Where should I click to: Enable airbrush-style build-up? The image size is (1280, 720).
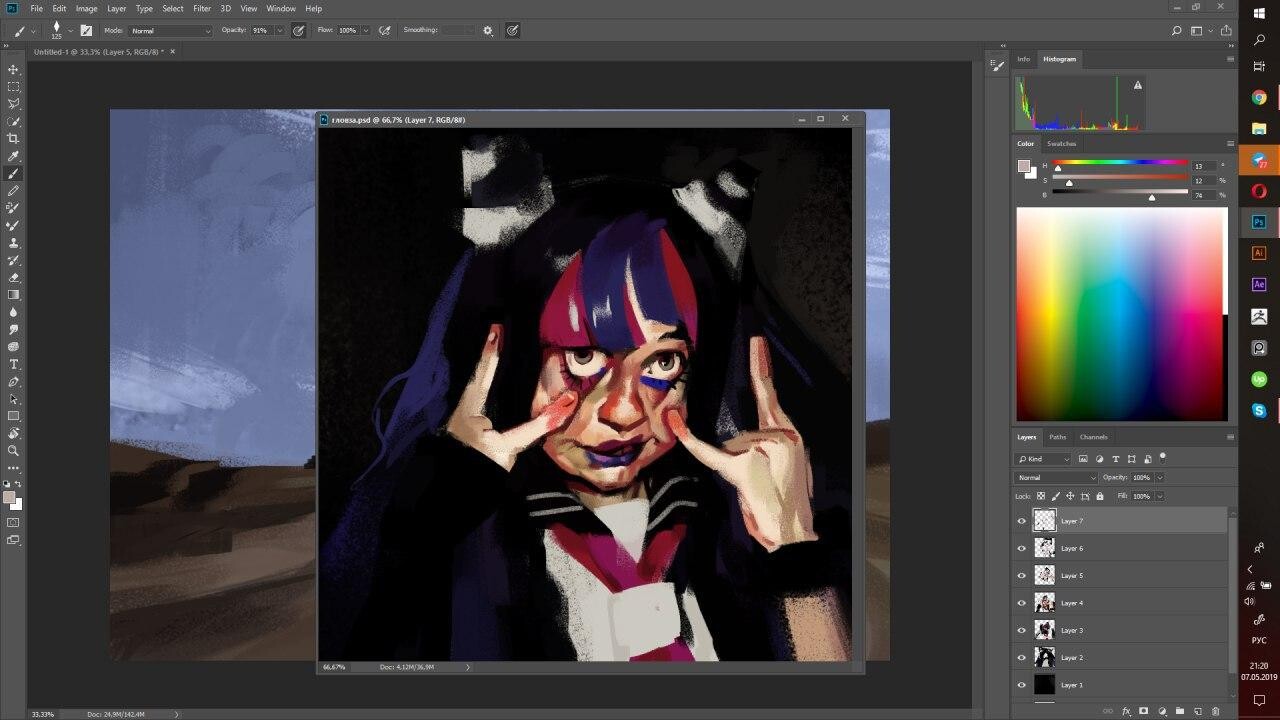click(384, 31)
